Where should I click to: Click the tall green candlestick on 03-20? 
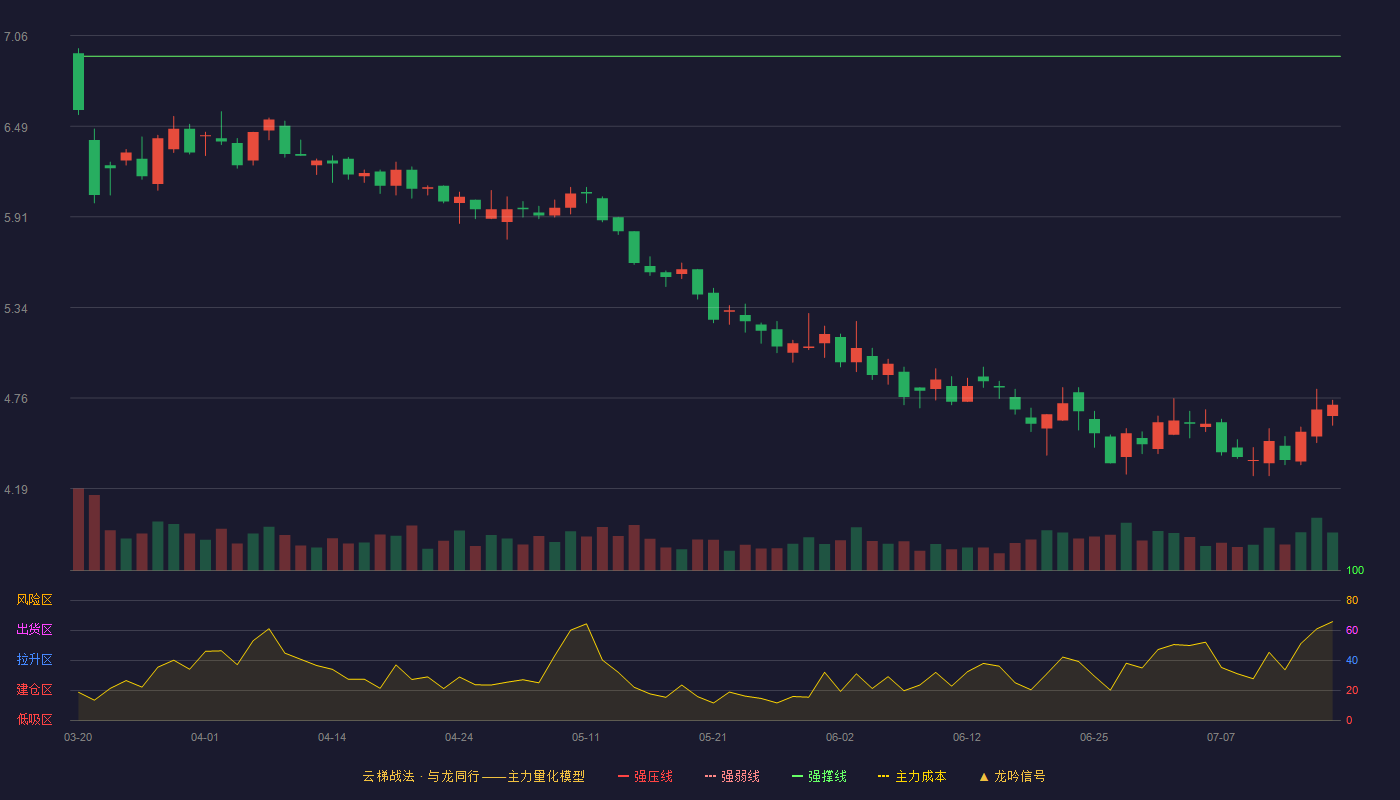78,82
